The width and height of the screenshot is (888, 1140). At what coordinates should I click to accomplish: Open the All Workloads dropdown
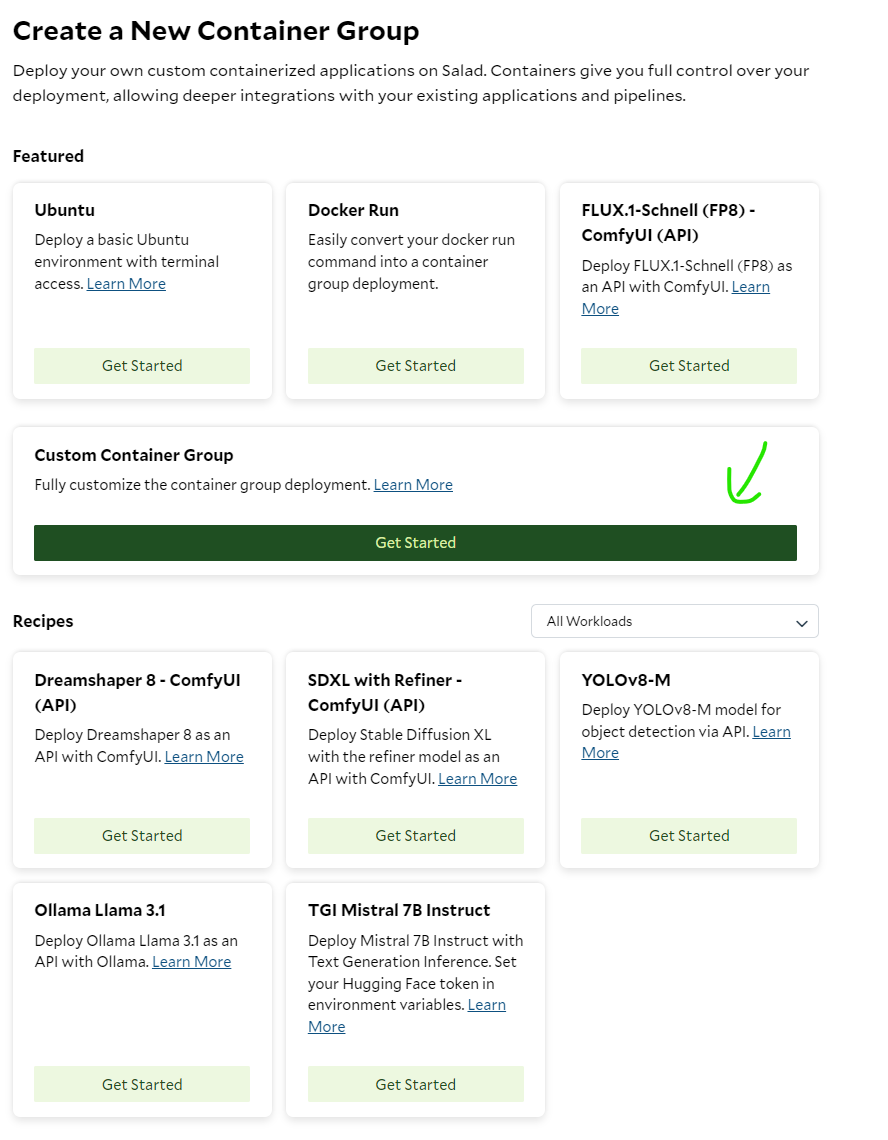coord(674,621)
